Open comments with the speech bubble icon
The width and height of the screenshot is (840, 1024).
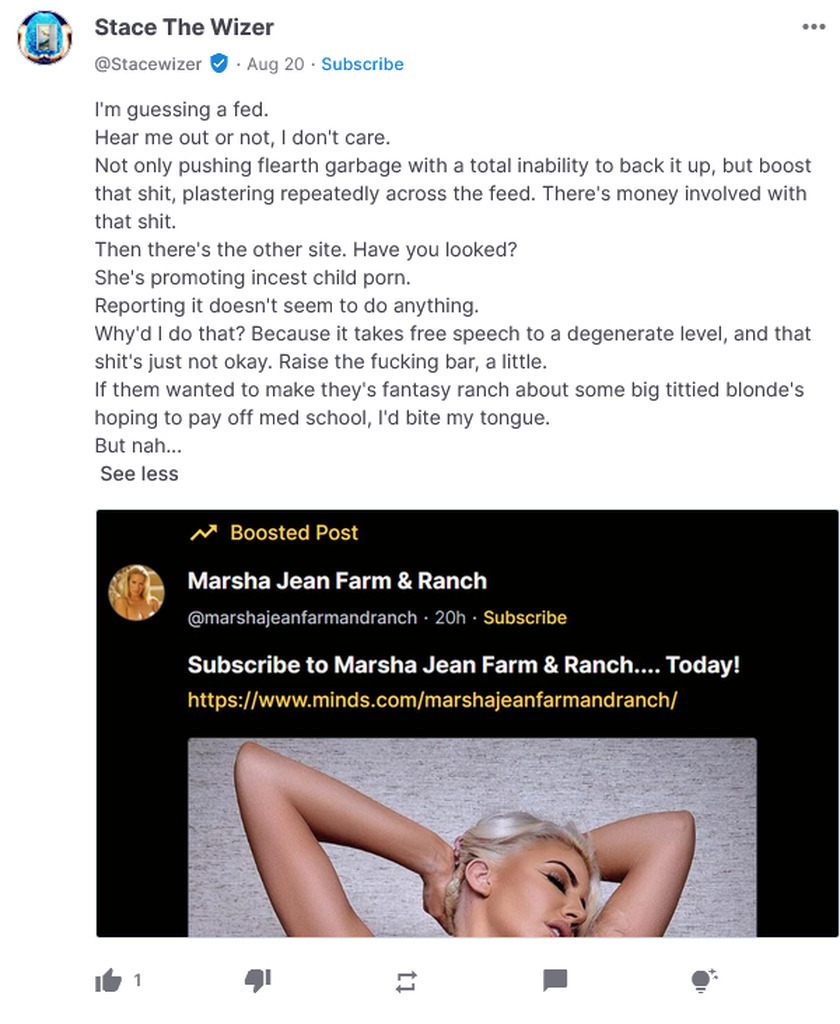pos(555,981)
